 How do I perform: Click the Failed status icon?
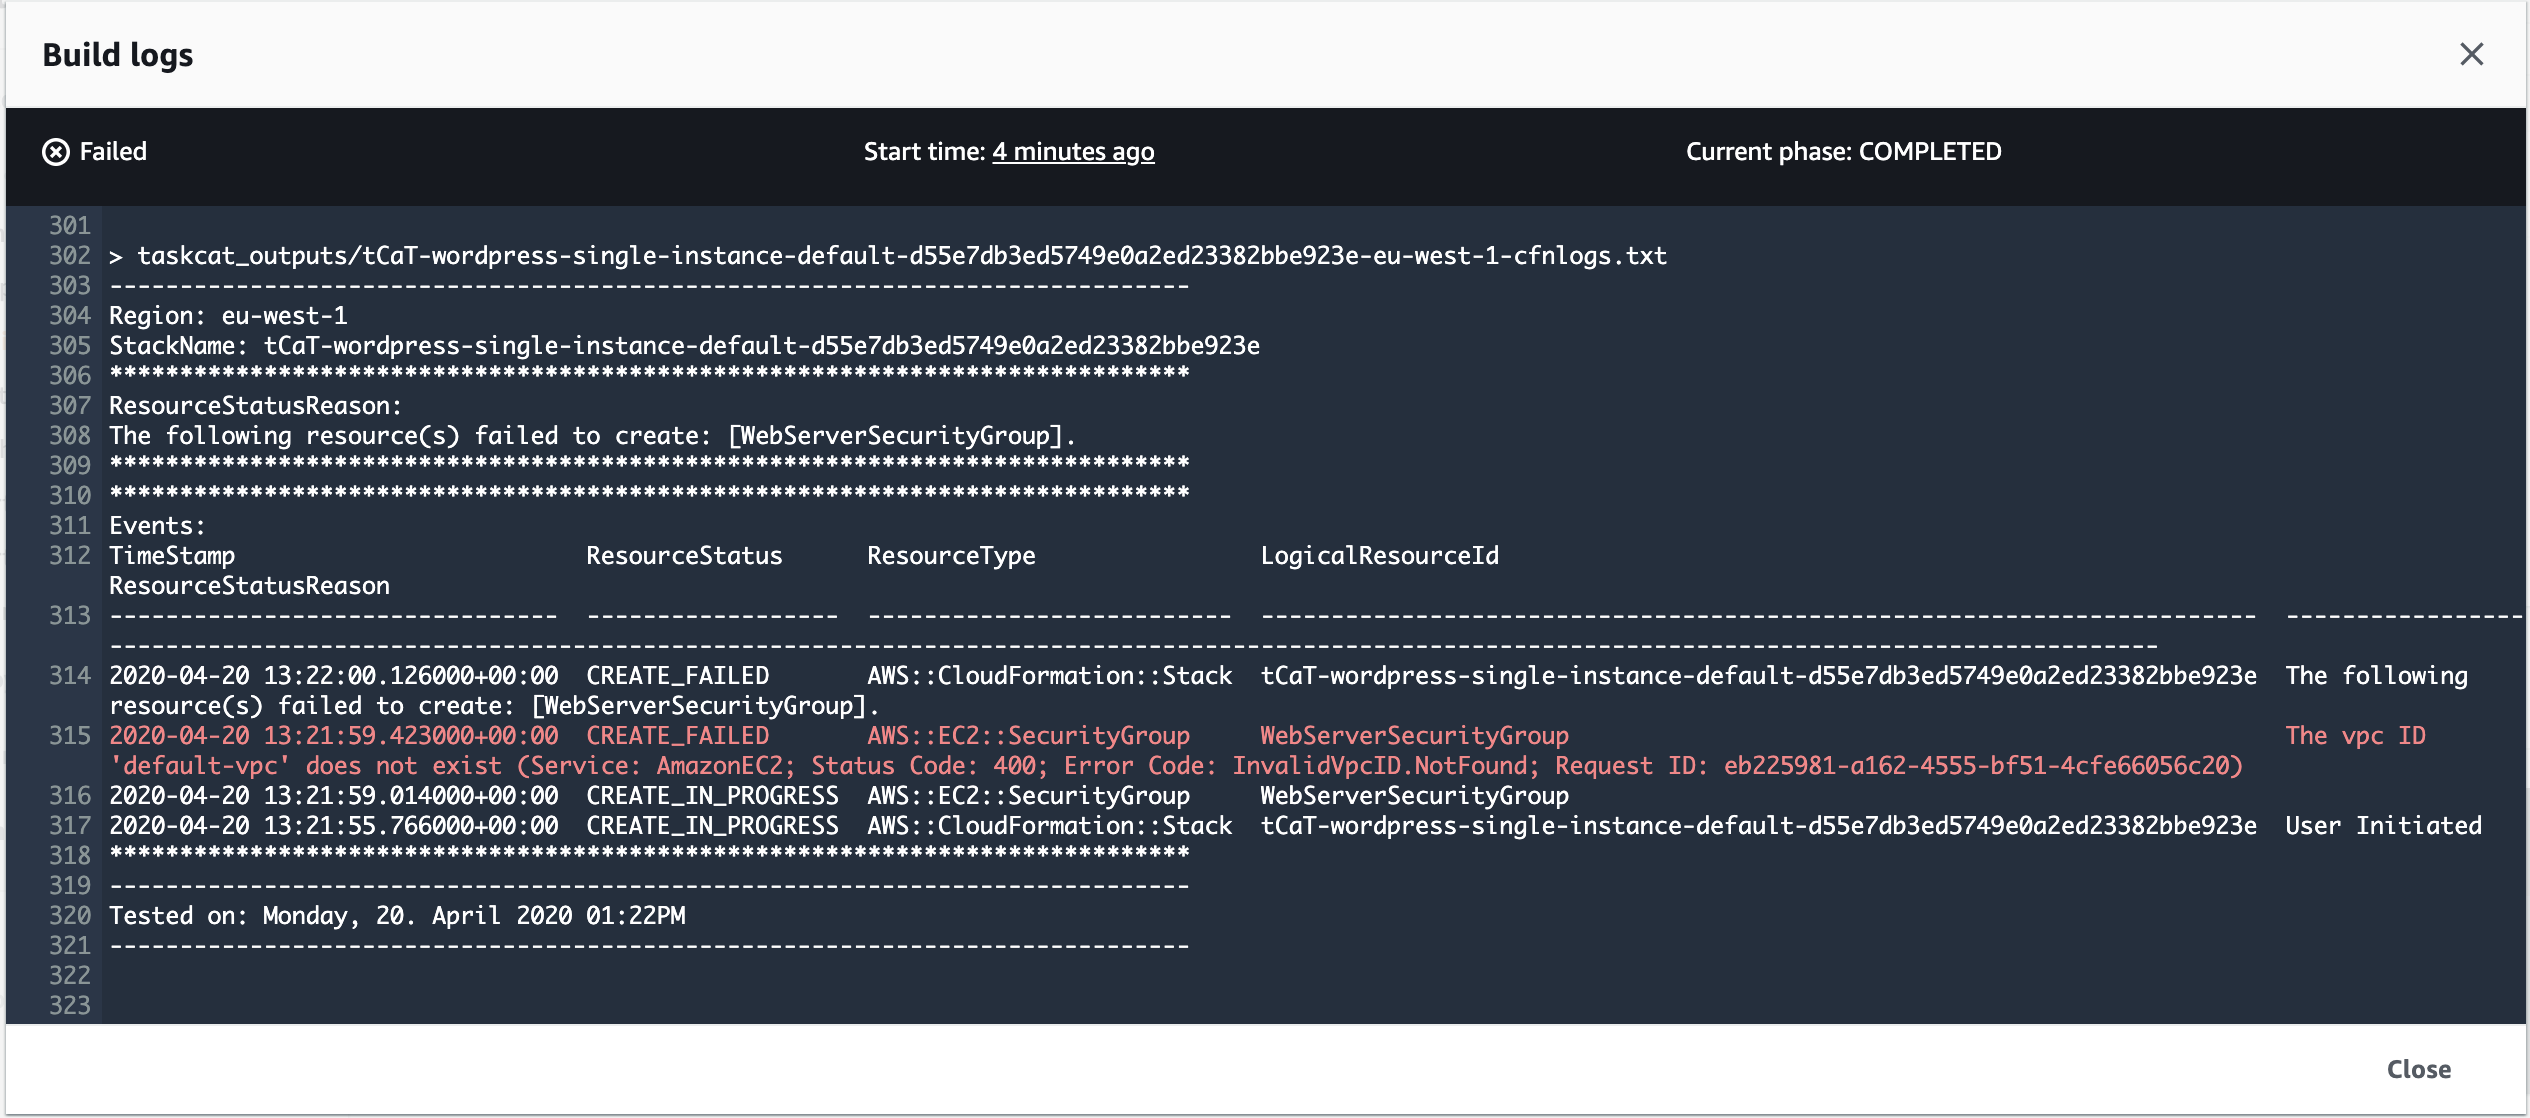[56, 152]
